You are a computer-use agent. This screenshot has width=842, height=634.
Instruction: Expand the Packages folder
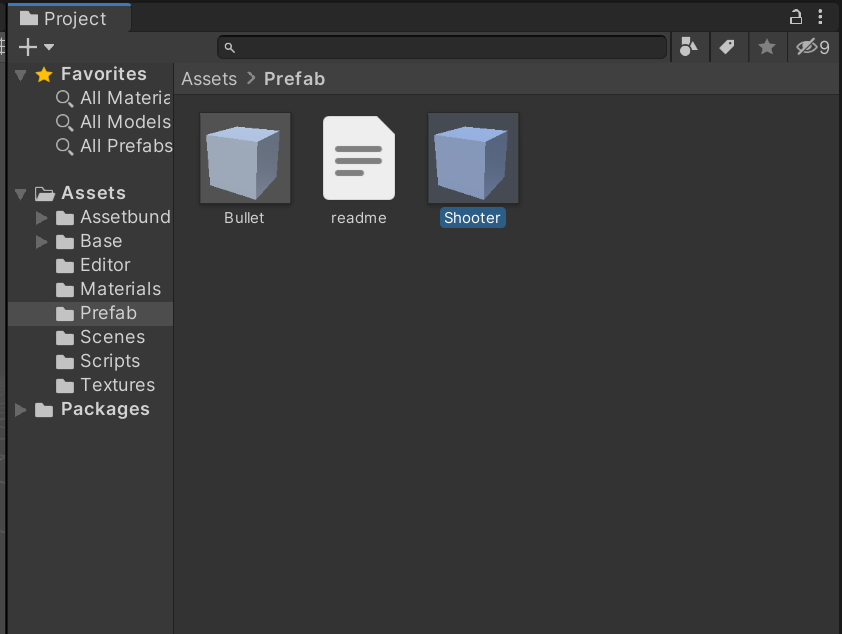pyautogui.click(x=21, y=410)
